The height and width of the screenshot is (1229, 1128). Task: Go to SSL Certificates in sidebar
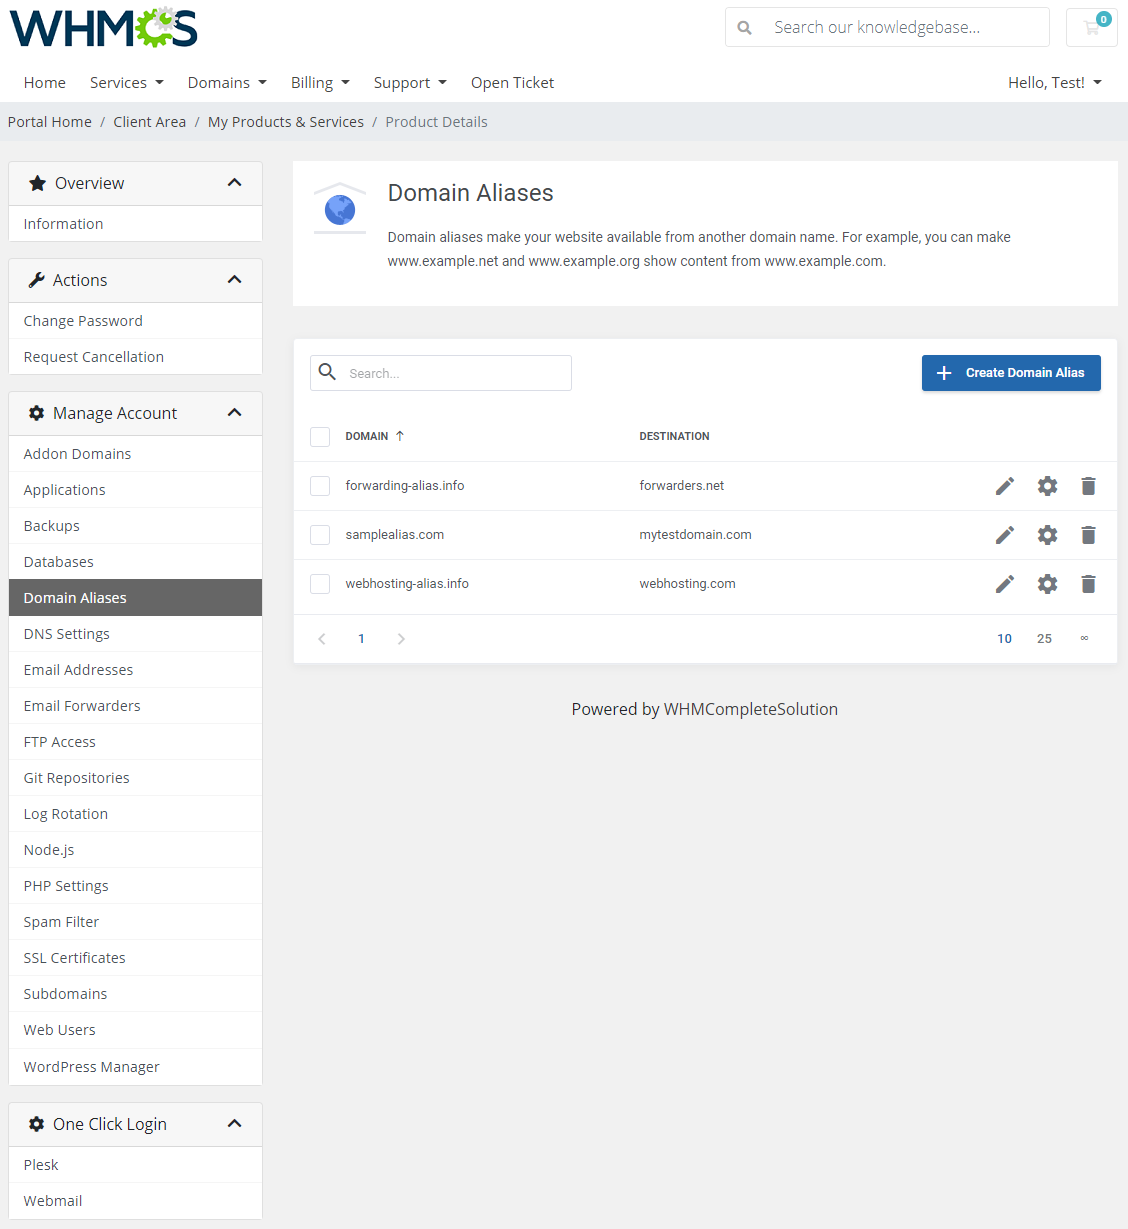pyautogui.click(x=75, y=958)
